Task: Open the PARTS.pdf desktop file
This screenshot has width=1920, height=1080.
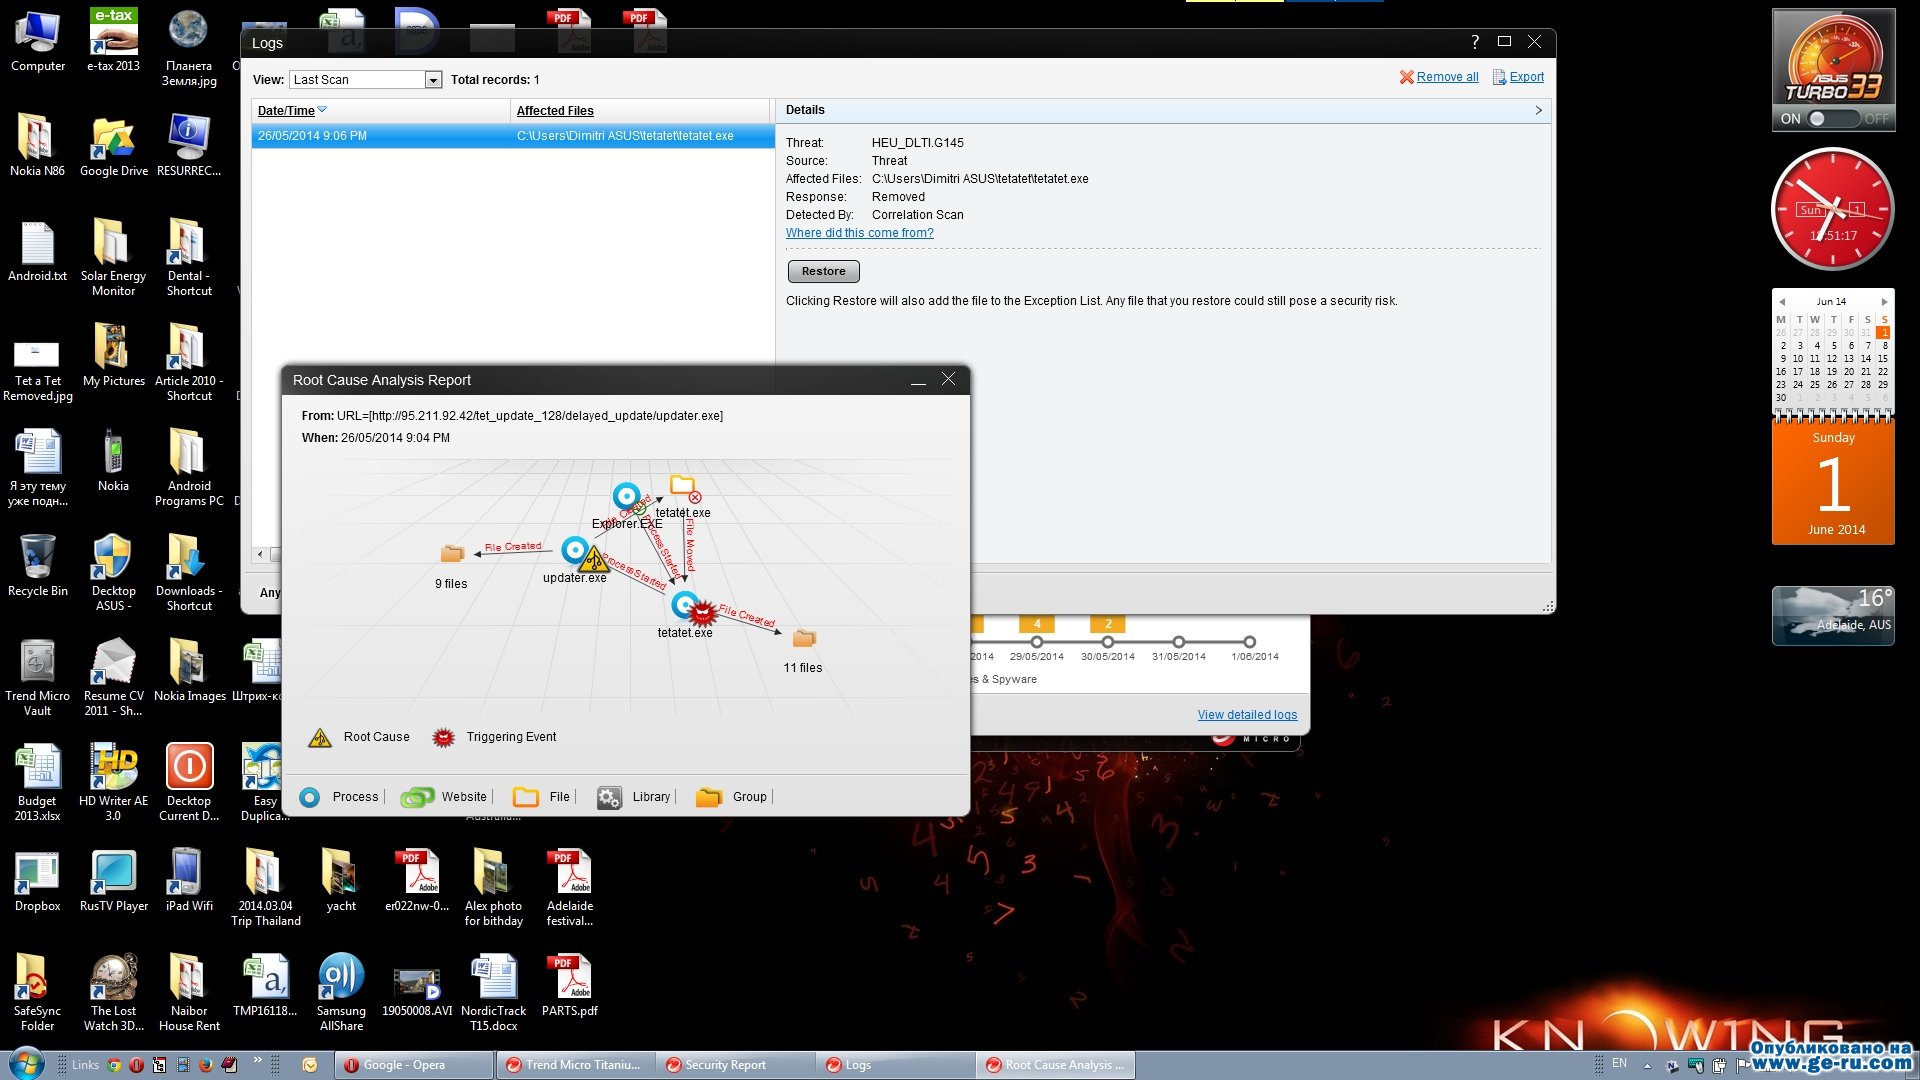Action: 570,986
